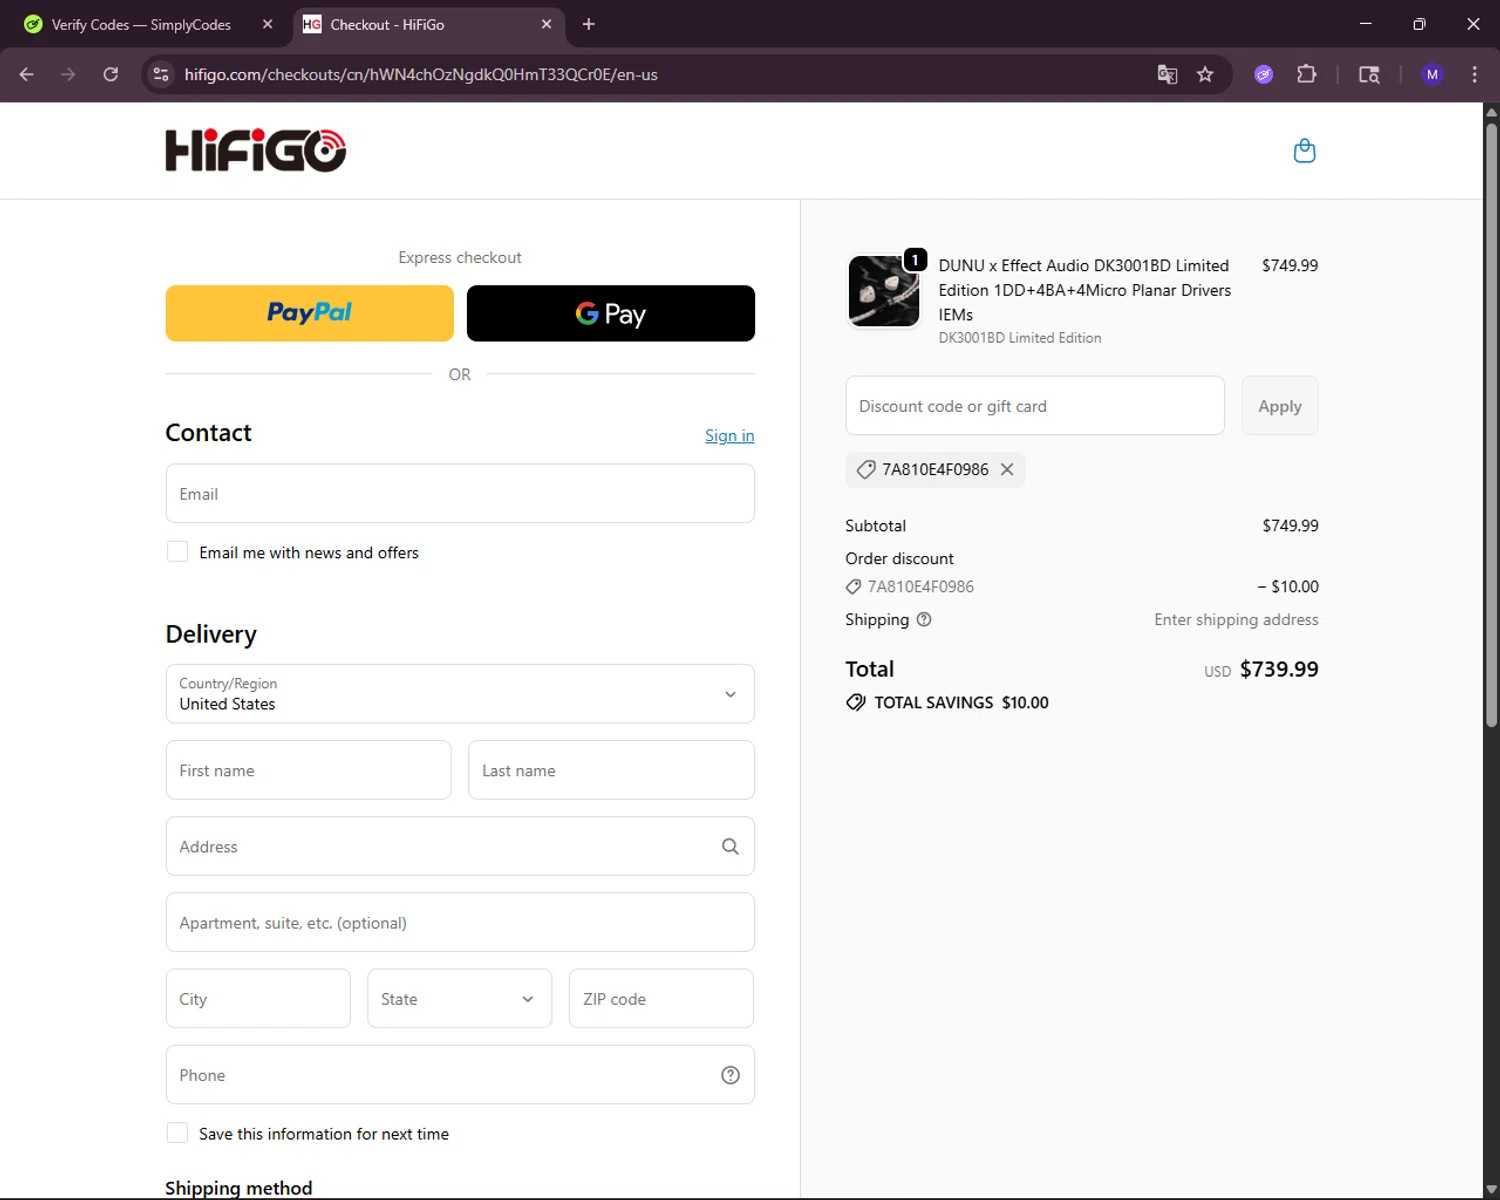Open site information icon in address bar
Image resolution: width=1500 pixels, height=1200 pixels.
[161, 74]
